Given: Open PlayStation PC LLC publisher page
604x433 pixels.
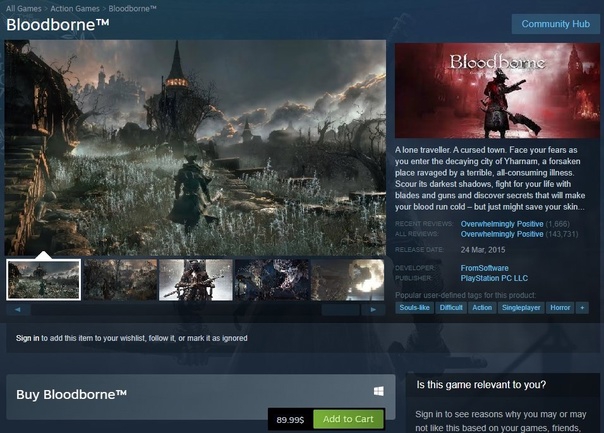Looking at the screenshot, I should [x=494, y=278].
